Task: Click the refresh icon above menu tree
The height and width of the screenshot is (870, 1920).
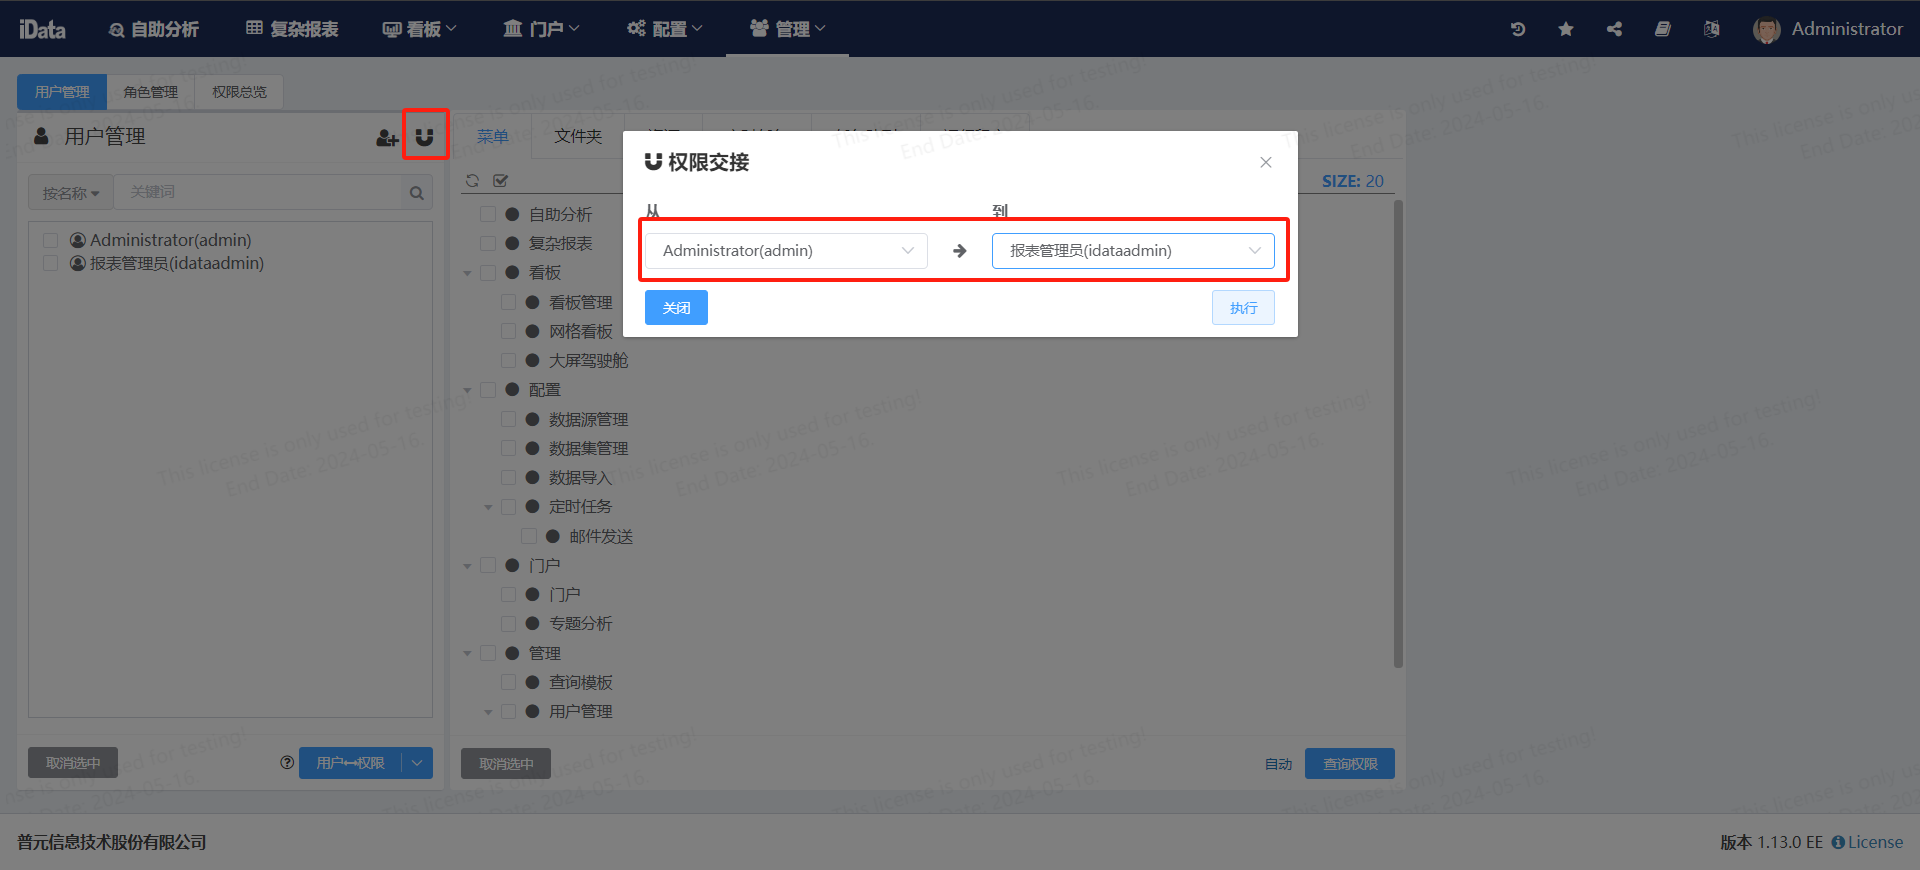Action: coord(472,181)
